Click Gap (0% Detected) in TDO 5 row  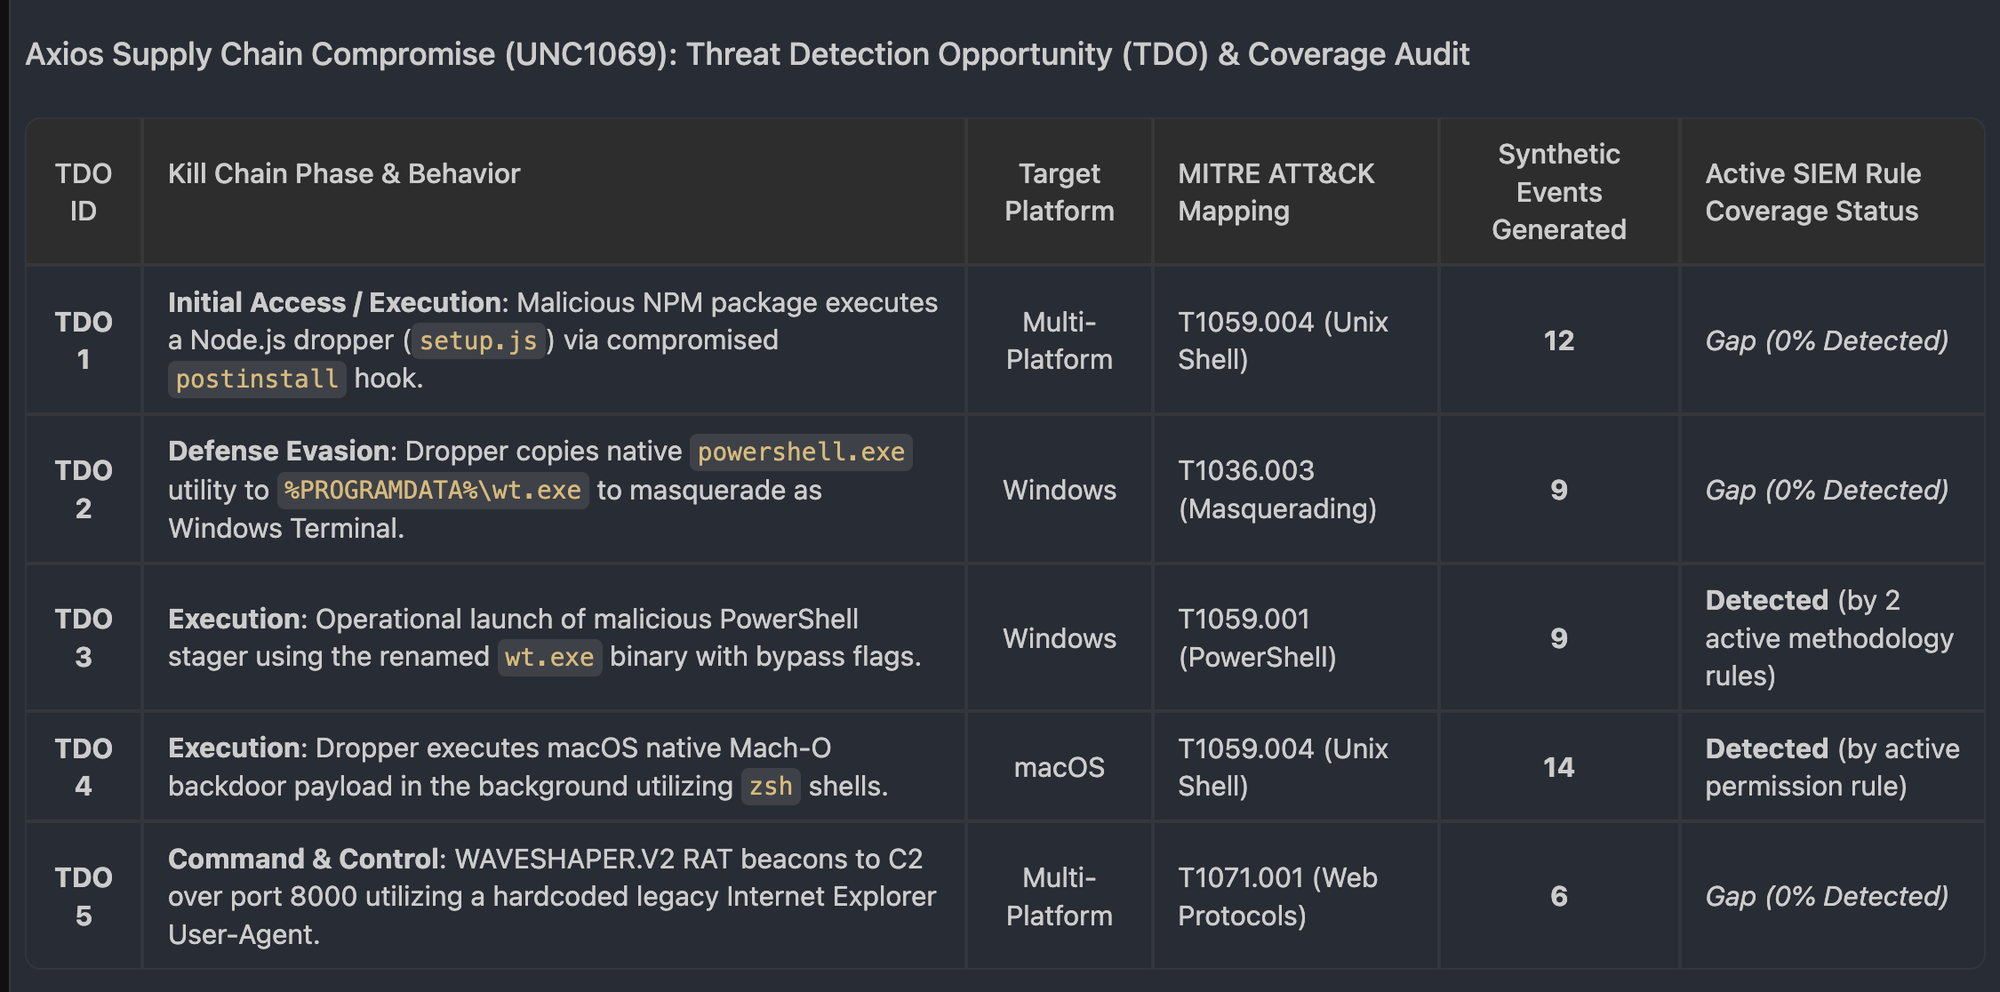(x=1827, y=896)
